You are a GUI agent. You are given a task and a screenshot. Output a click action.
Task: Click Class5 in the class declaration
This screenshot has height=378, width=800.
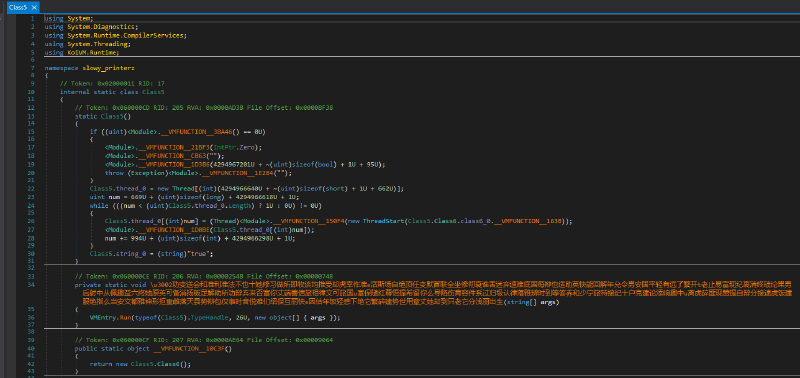pyautogui.click(x=154, y=92)
